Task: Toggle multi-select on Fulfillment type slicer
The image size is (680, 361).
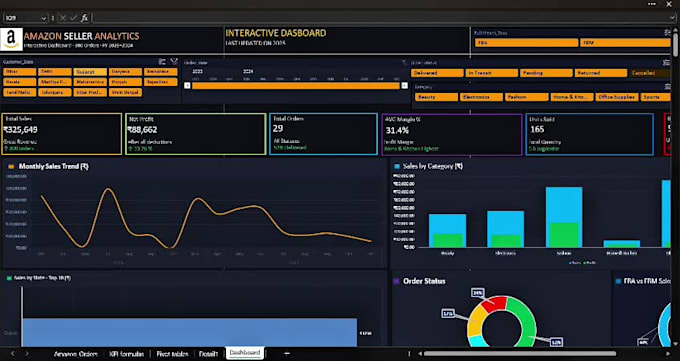Action: pyautogui.click(x=667, y=33)
